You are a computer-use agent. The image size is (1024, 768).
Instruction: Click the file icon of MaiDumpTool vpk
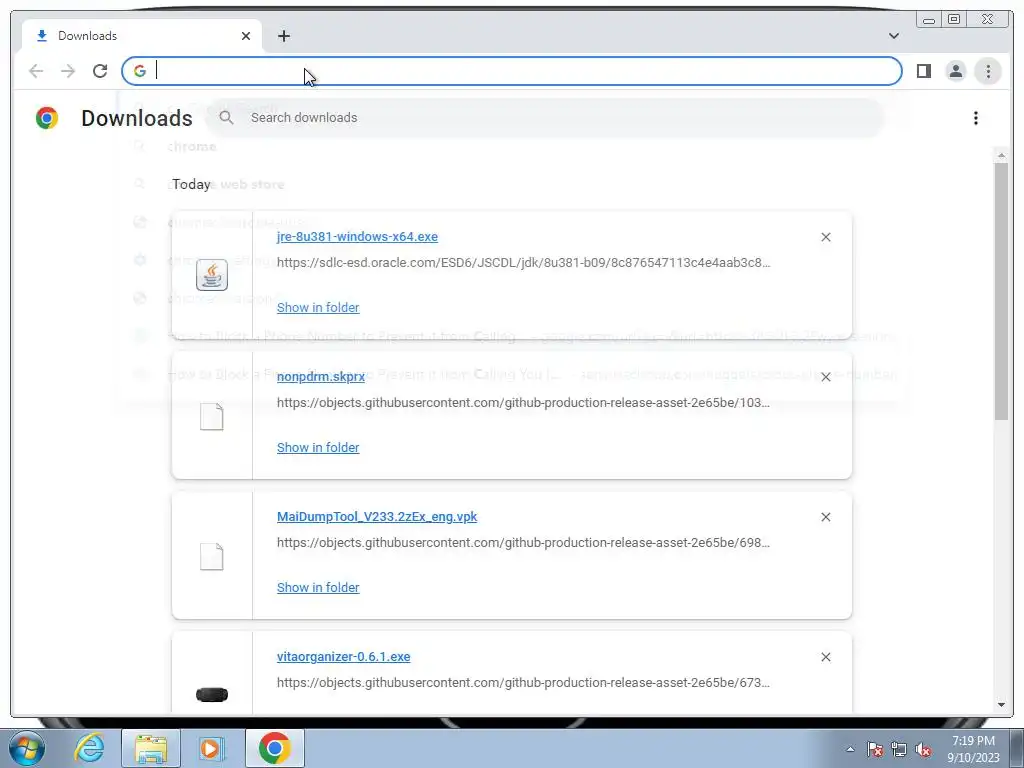pos(212,557)
